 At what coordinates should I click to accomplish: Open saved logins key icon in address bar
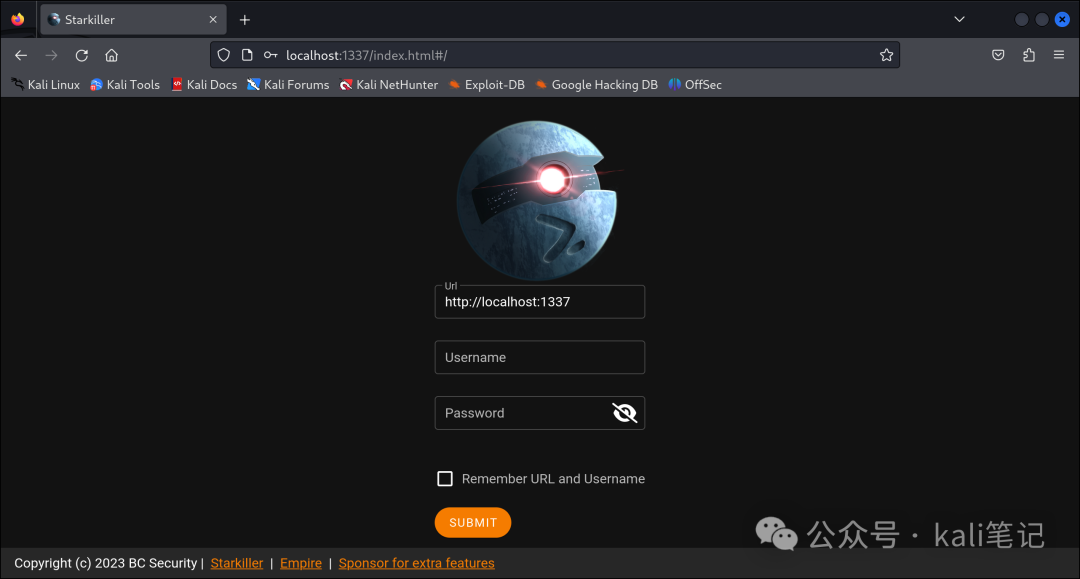coord(271,55)
